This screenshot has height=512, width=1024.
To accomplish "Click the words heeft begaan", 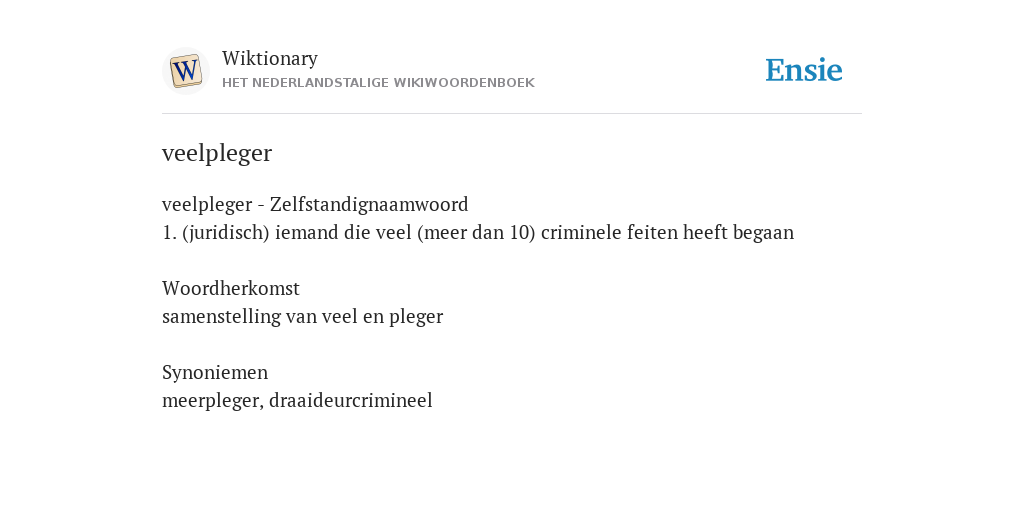I will 739,233.
